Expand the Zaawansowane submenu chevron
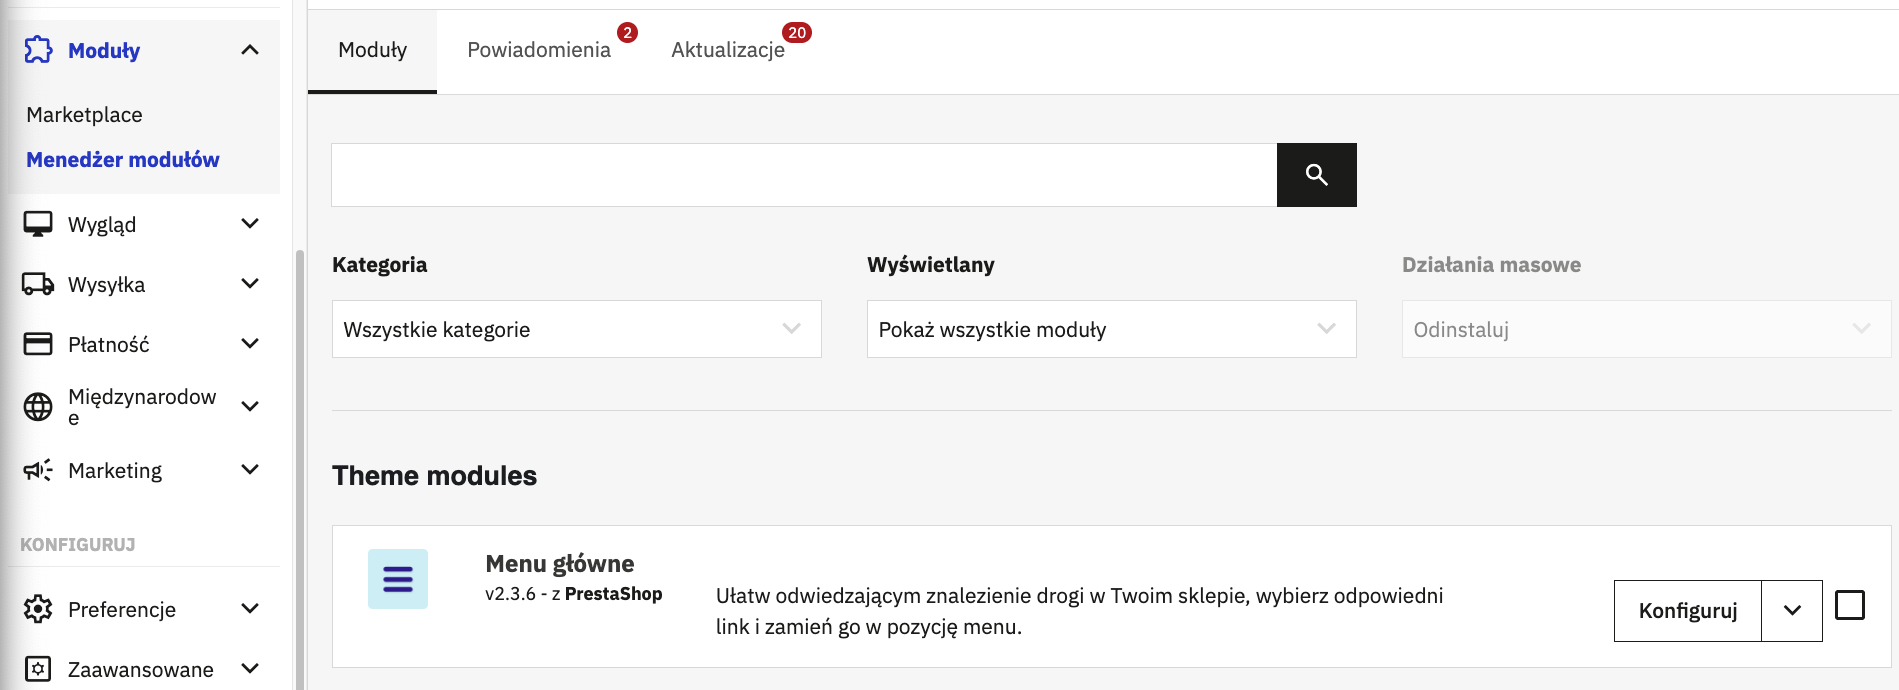 pos(250,668)
